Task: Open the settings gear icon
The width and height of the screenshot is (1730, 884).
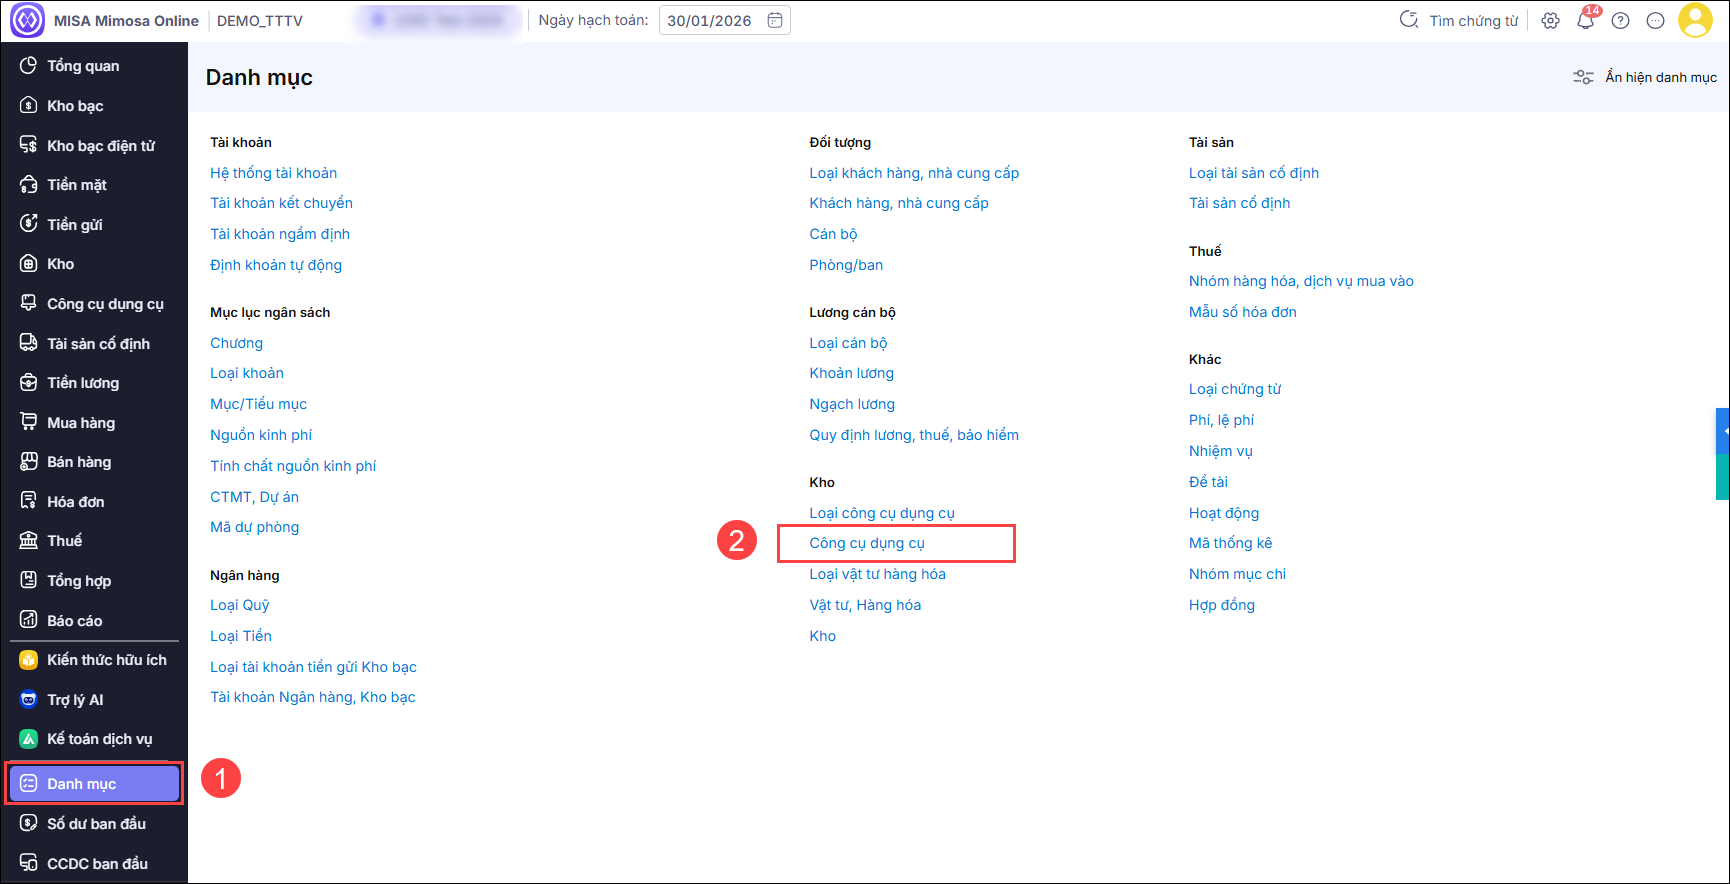Action: pos(1550,21)
